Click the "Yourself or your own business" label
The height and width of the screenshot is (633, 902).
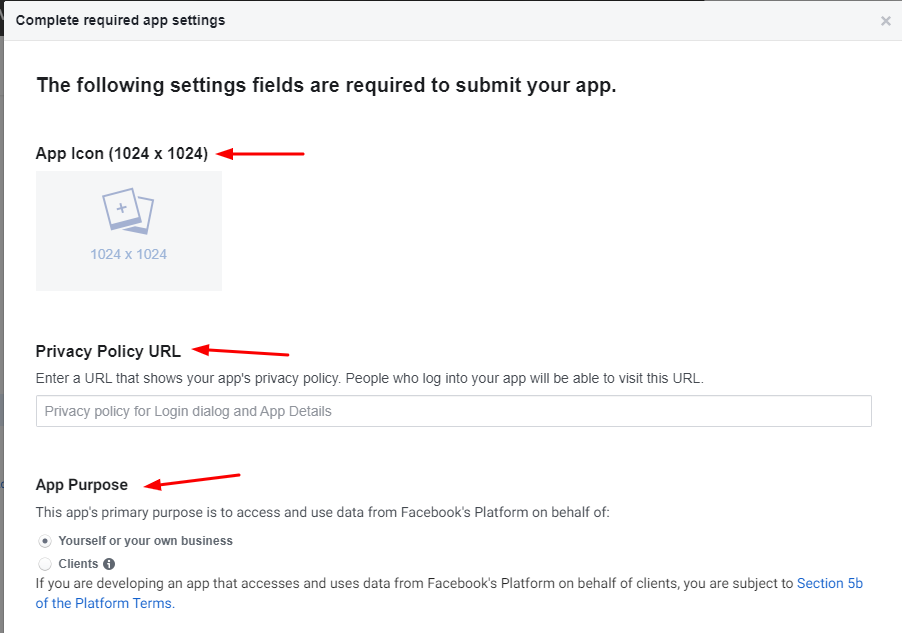click(x=146, y=541)
